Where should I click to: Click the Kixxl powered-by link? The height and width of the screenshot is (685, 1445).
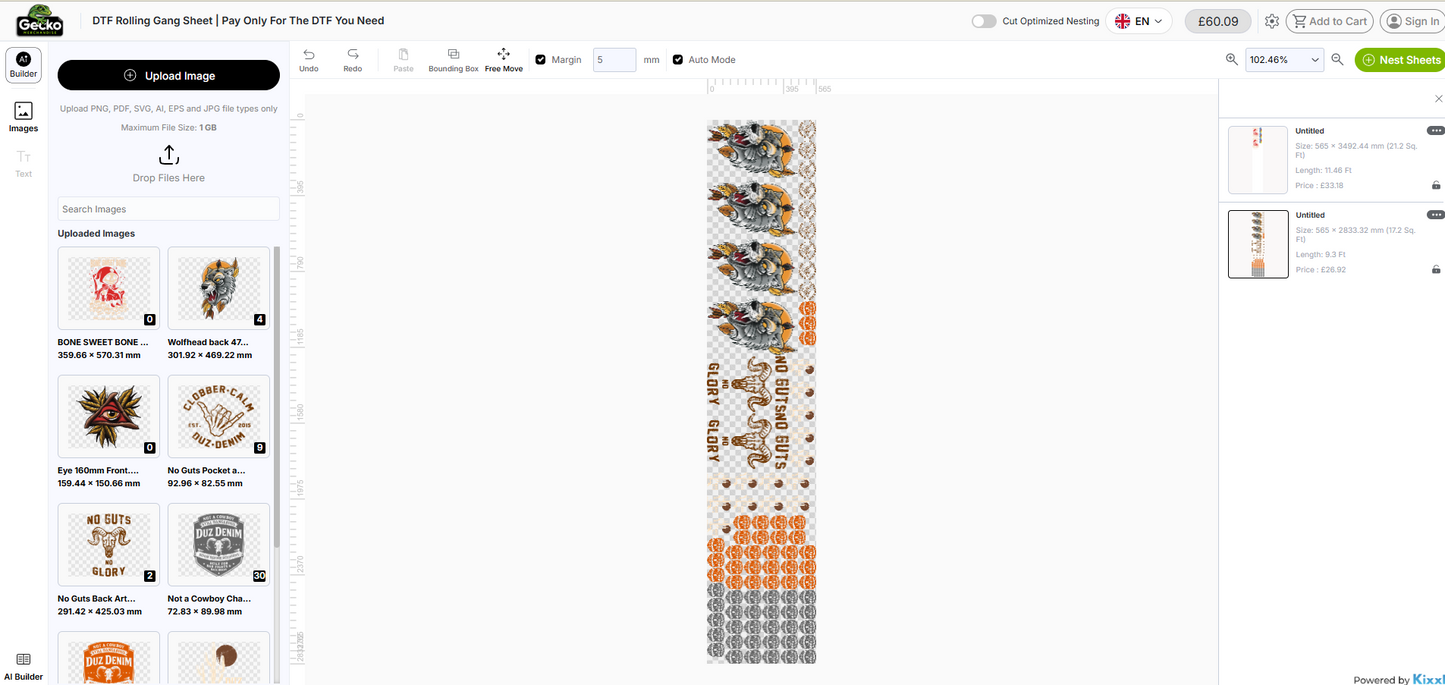(x=1428, y=679)
